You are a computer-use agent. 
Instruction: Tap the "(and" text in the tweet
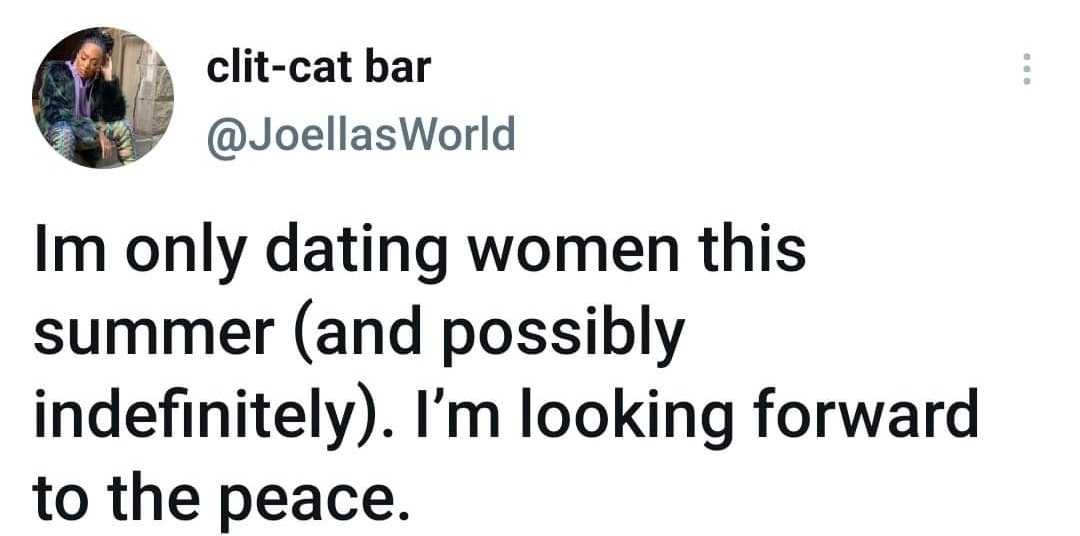(352, 334)
